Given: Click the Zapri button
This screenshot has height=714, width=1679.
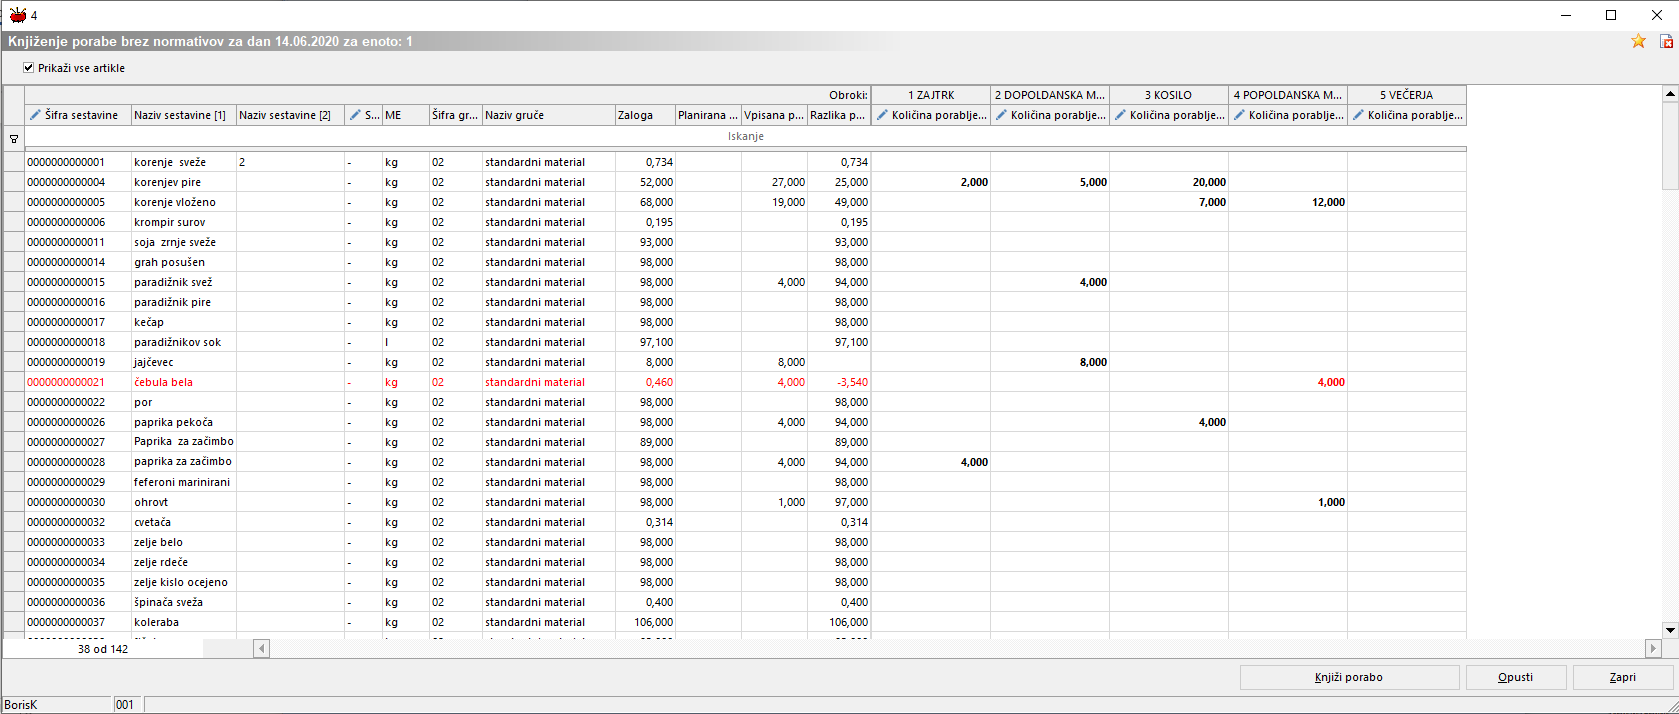Looking at the screenshot, I should (1622, 677).
